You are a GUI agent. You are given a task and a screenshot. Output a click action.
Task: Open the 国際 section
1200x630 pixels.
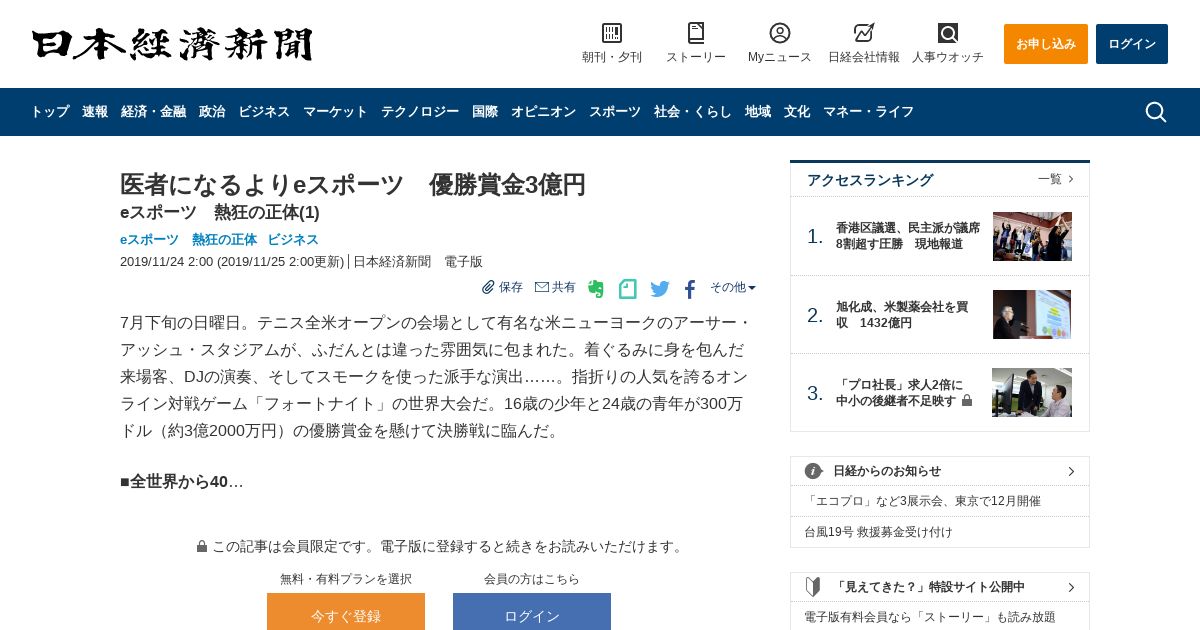pyautogui.click(x=485, y=112)
